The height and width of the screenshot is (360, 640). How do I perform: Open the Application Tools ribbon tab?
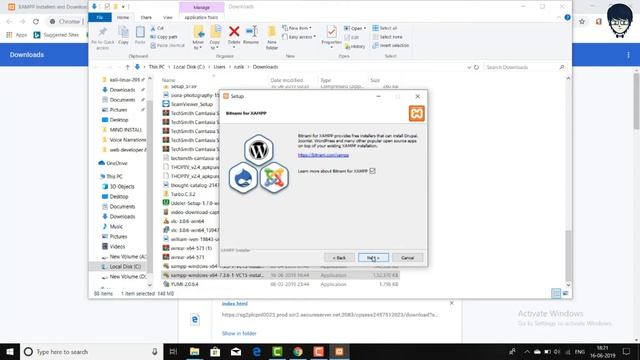201,18
